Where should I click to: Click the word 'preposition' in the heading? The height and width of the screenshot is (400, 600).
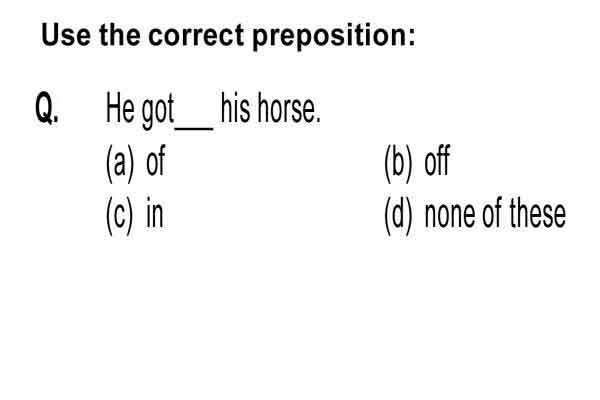coord(331,37)
